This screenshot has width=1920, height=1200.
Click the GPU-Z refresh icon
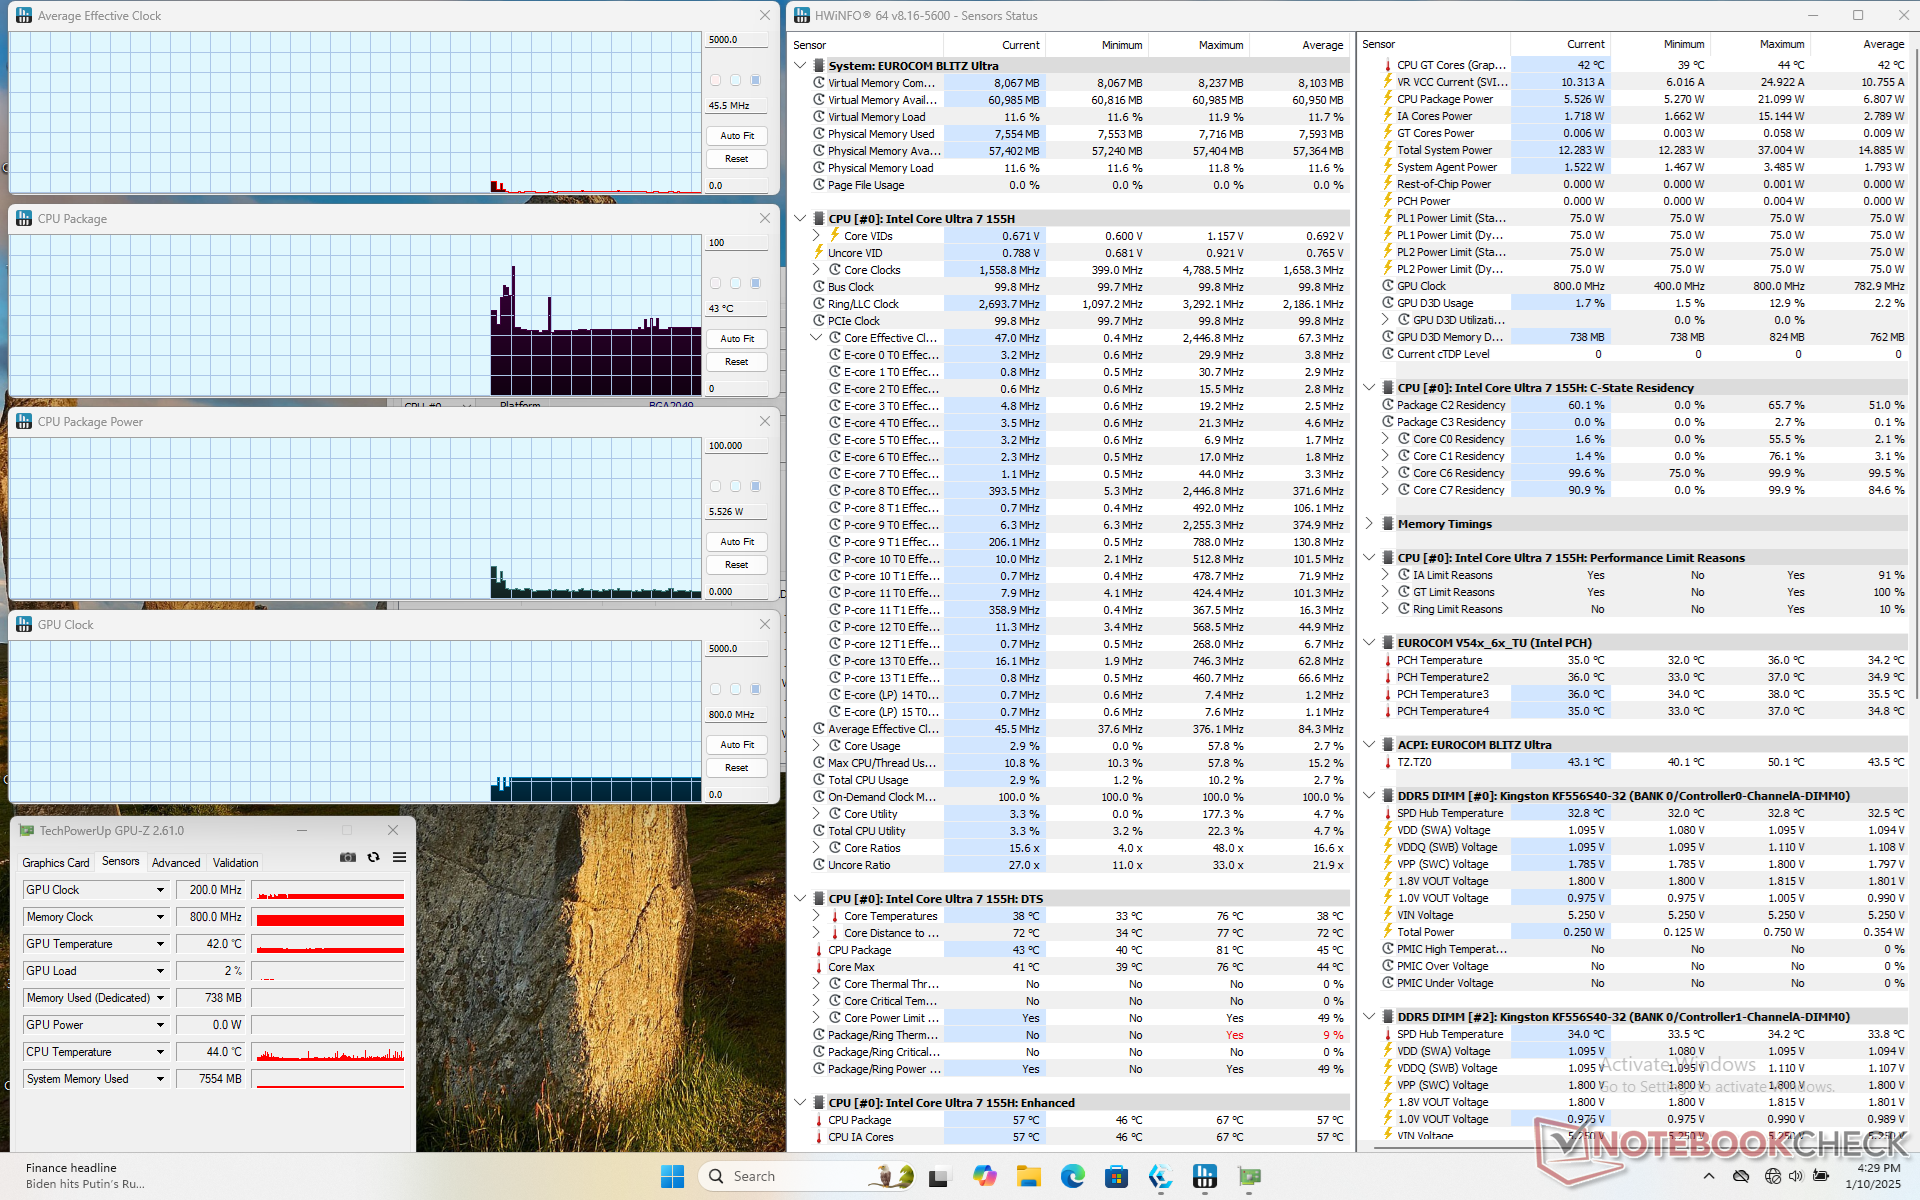(x=373, y=857)
